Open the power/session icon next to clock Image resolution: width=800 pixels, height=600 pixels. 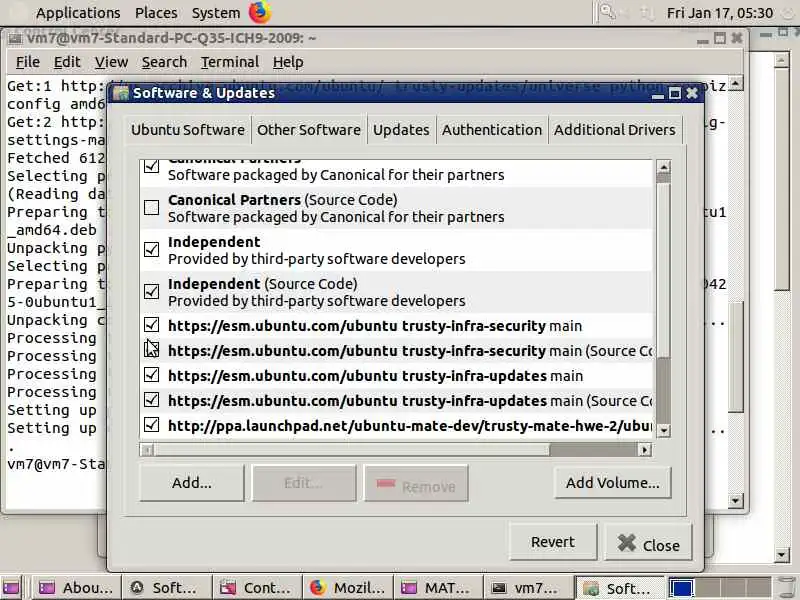pos(788,12)
